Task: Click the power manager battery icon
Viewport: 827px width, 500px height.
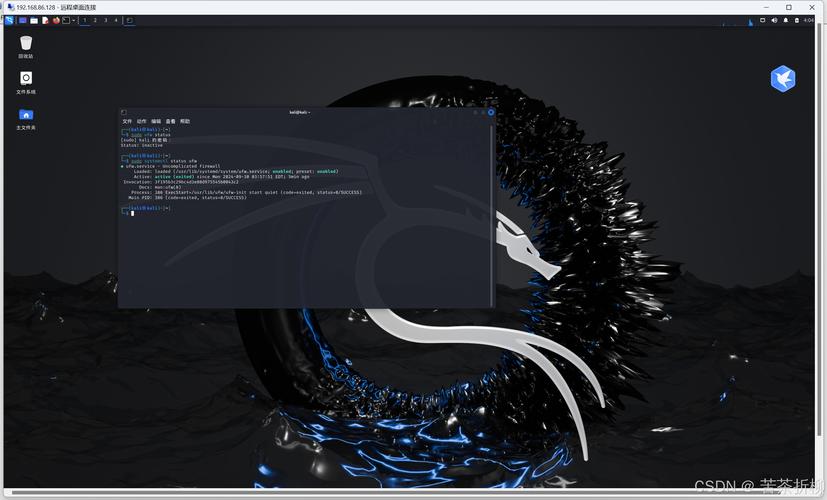Action: [x=796, y=20]
